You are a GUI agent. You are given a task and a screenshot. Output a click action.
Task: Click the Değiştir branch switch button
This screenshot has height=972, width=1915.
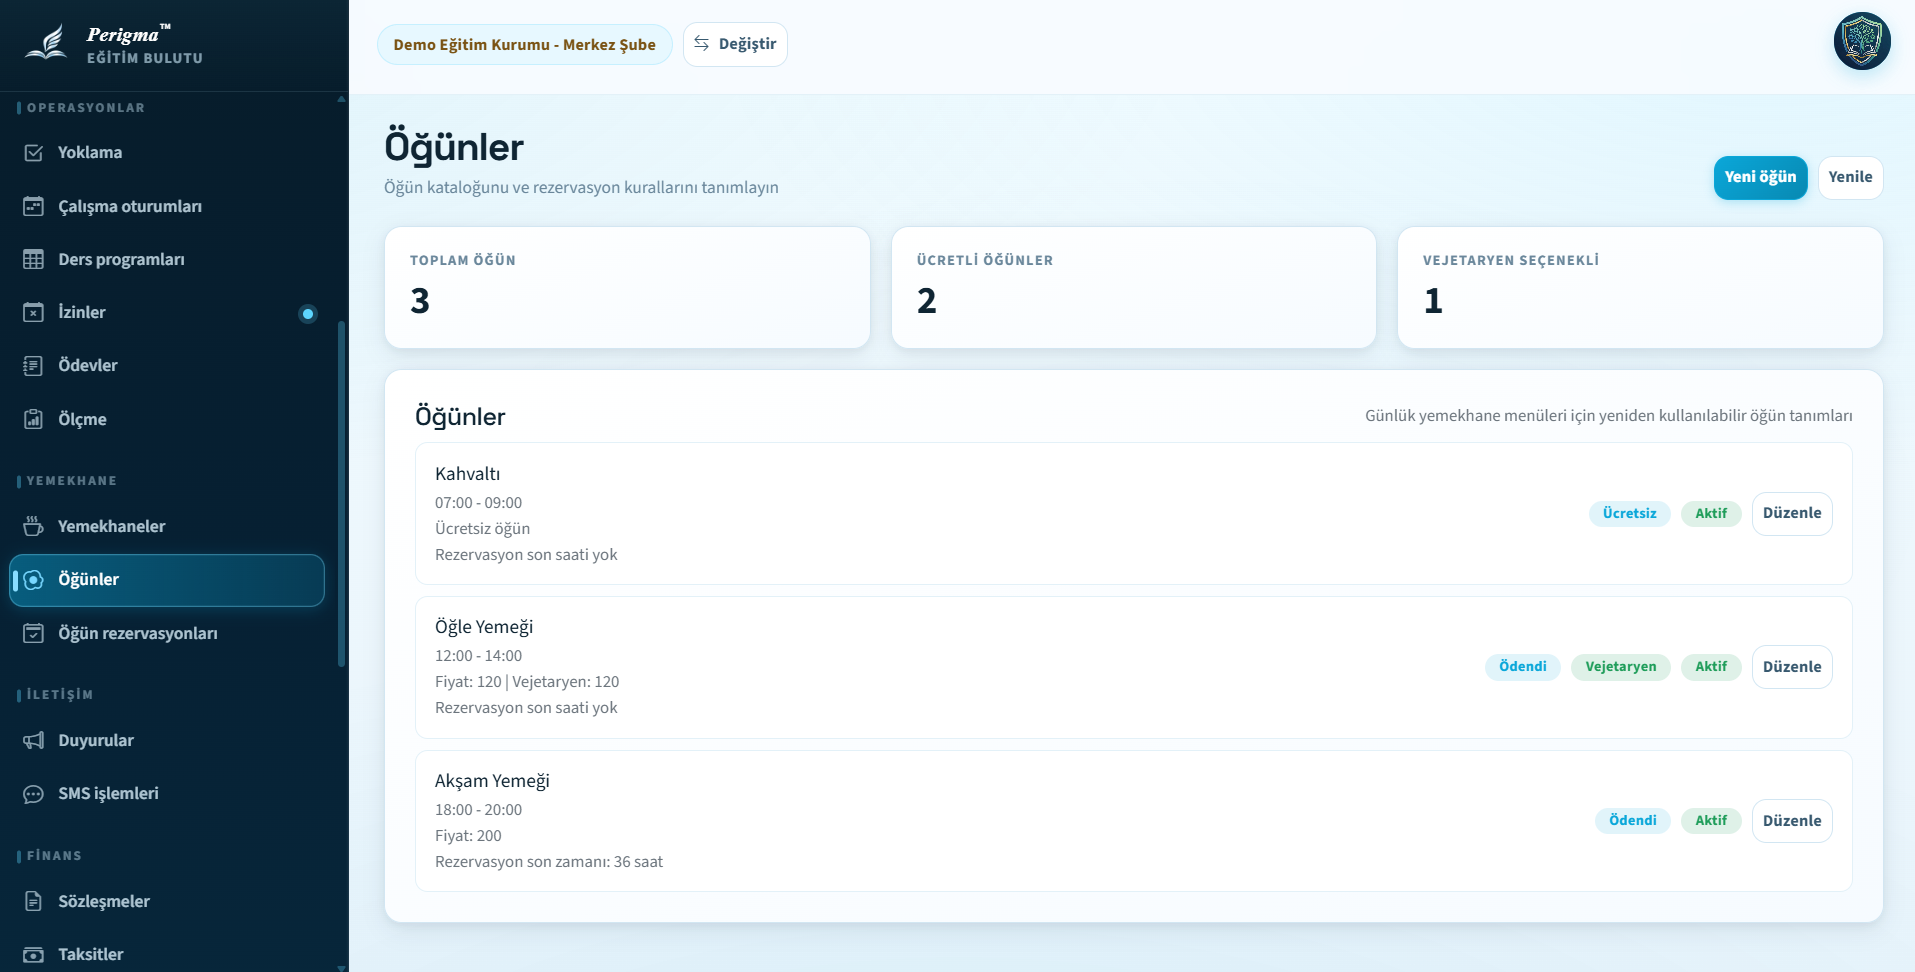click(735, 44)
